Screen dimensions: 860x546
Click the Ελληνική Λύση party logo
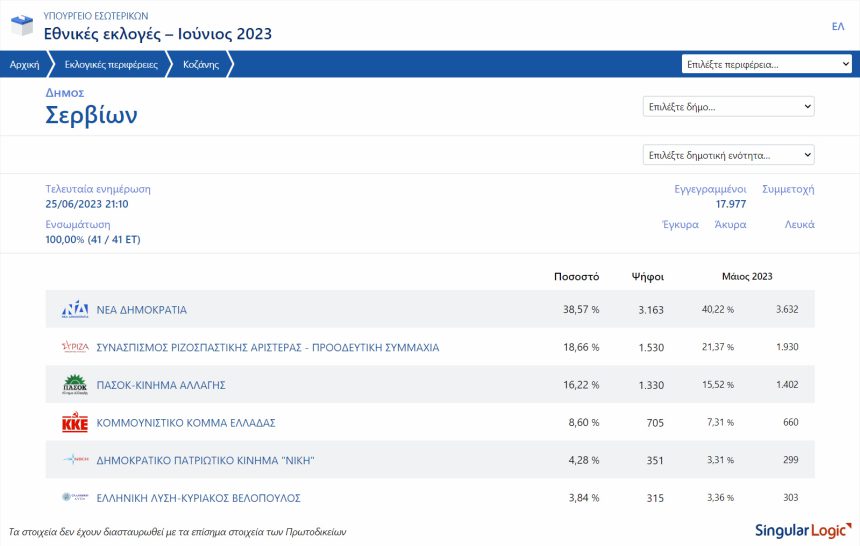click(75, 497)
